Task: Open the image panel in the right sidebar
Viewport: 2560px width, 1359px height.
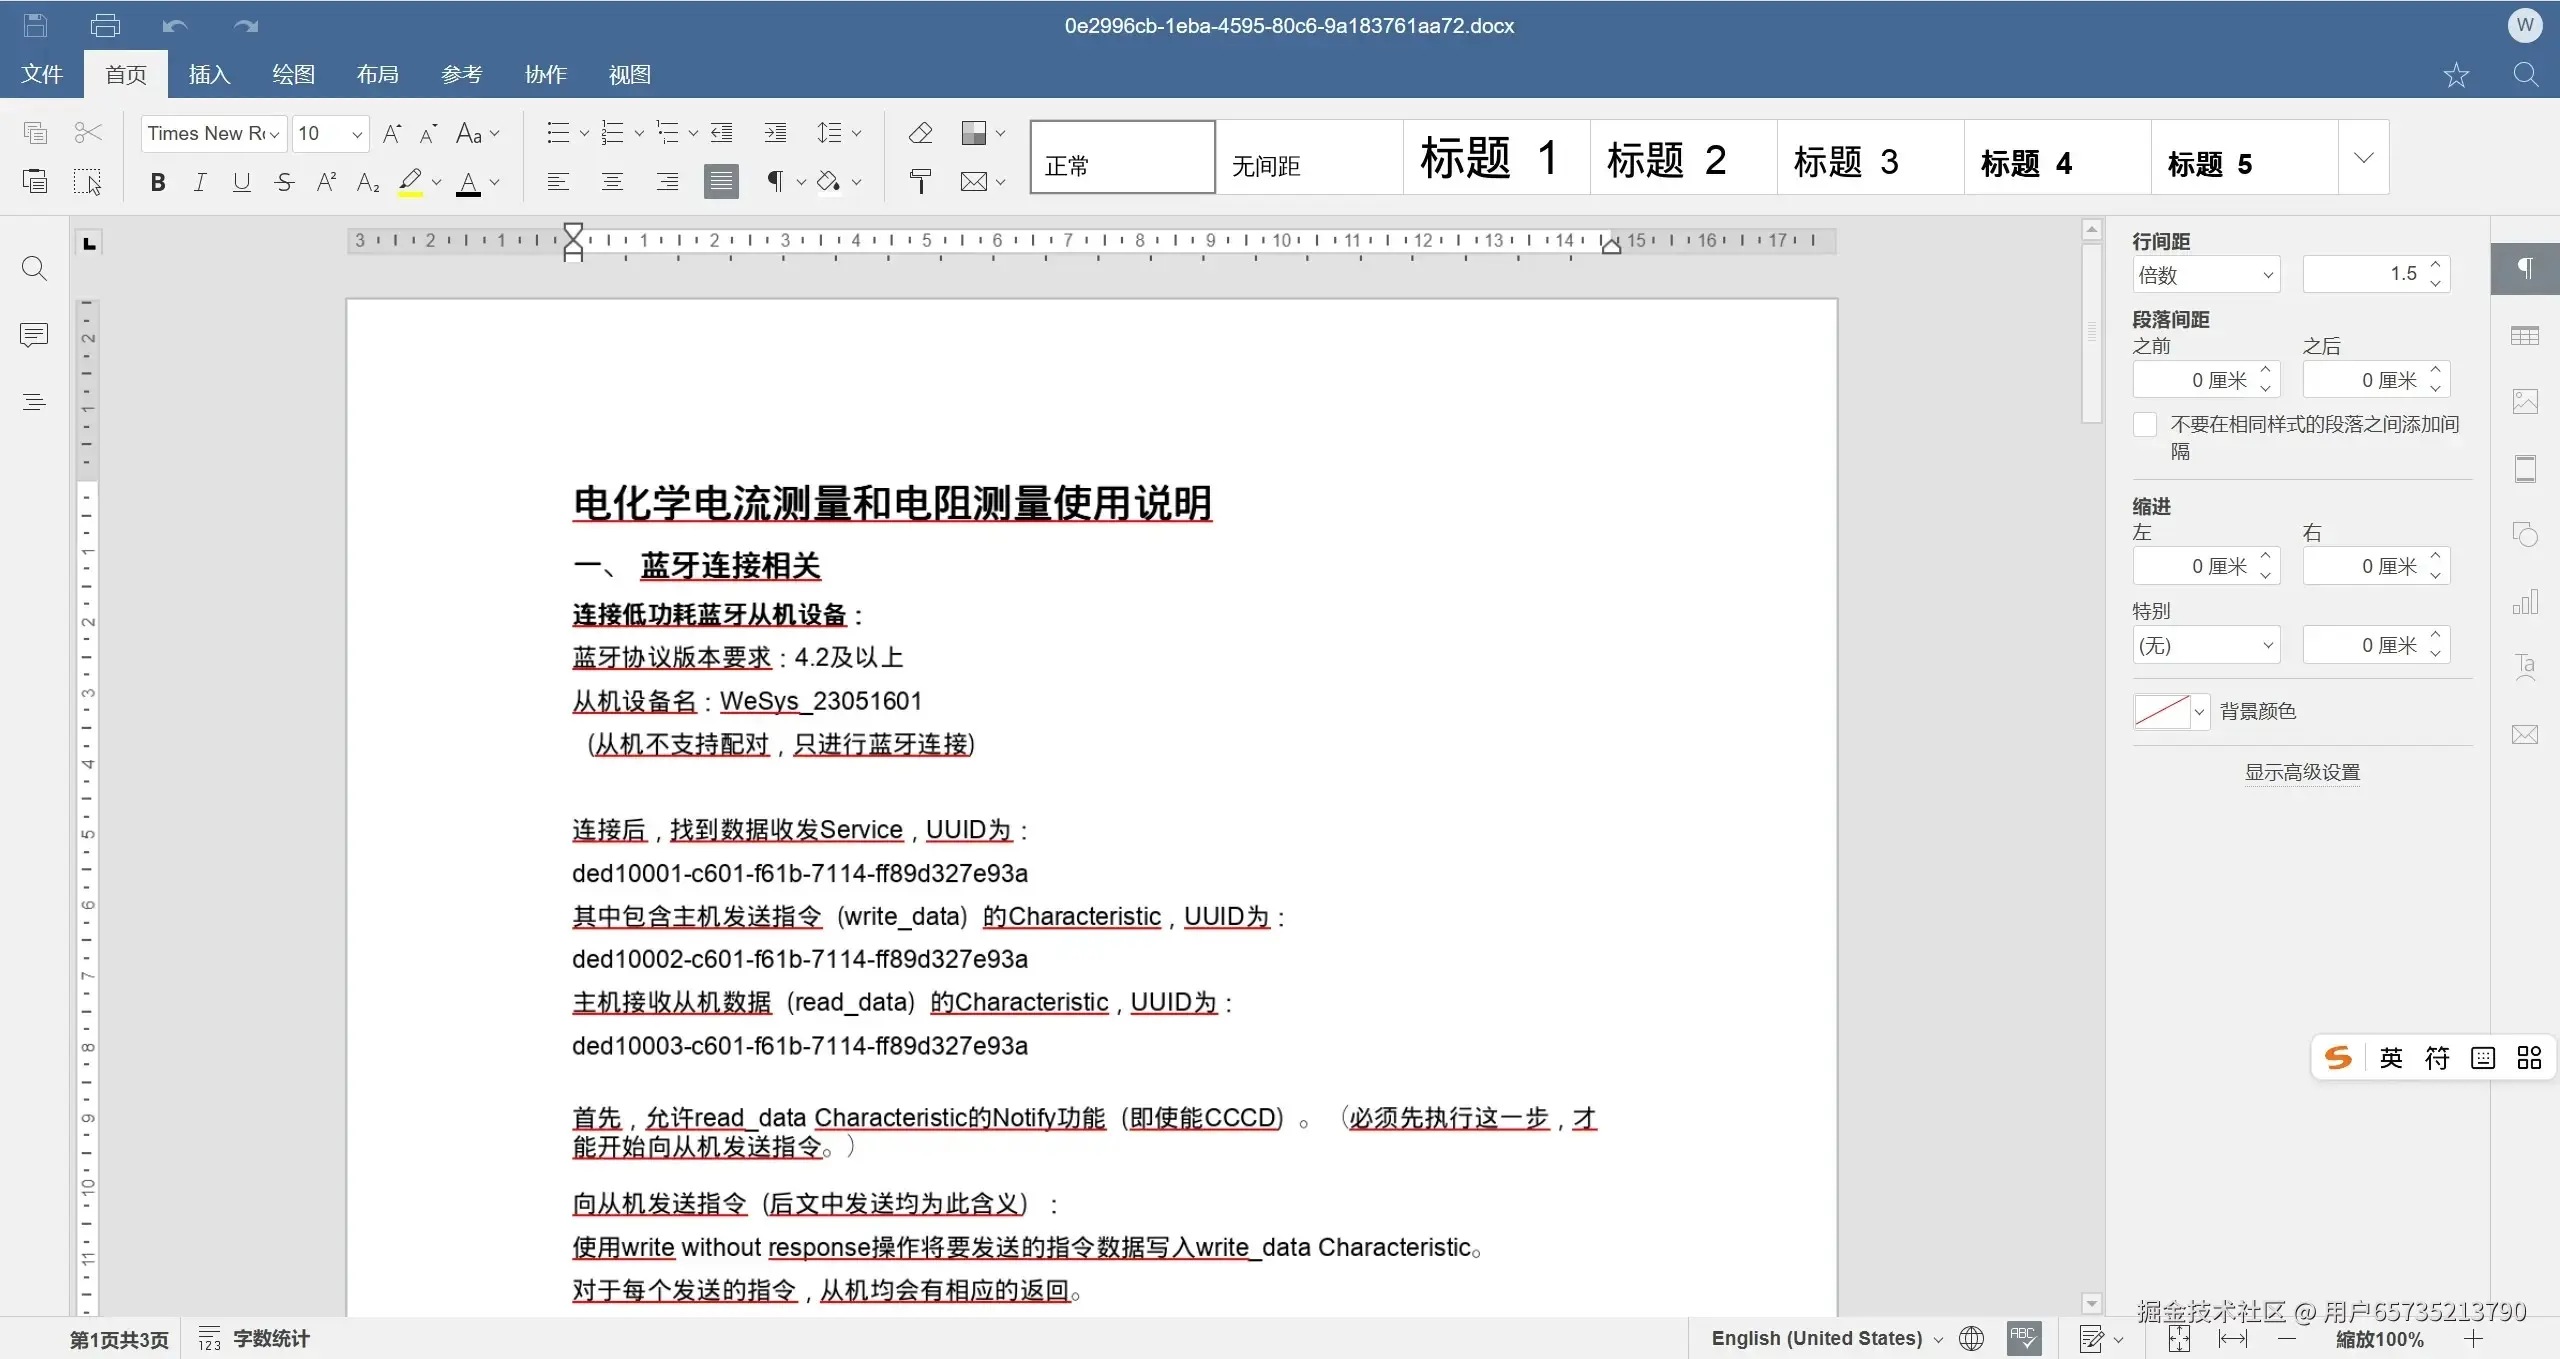Action: [x=2526, y=401]
